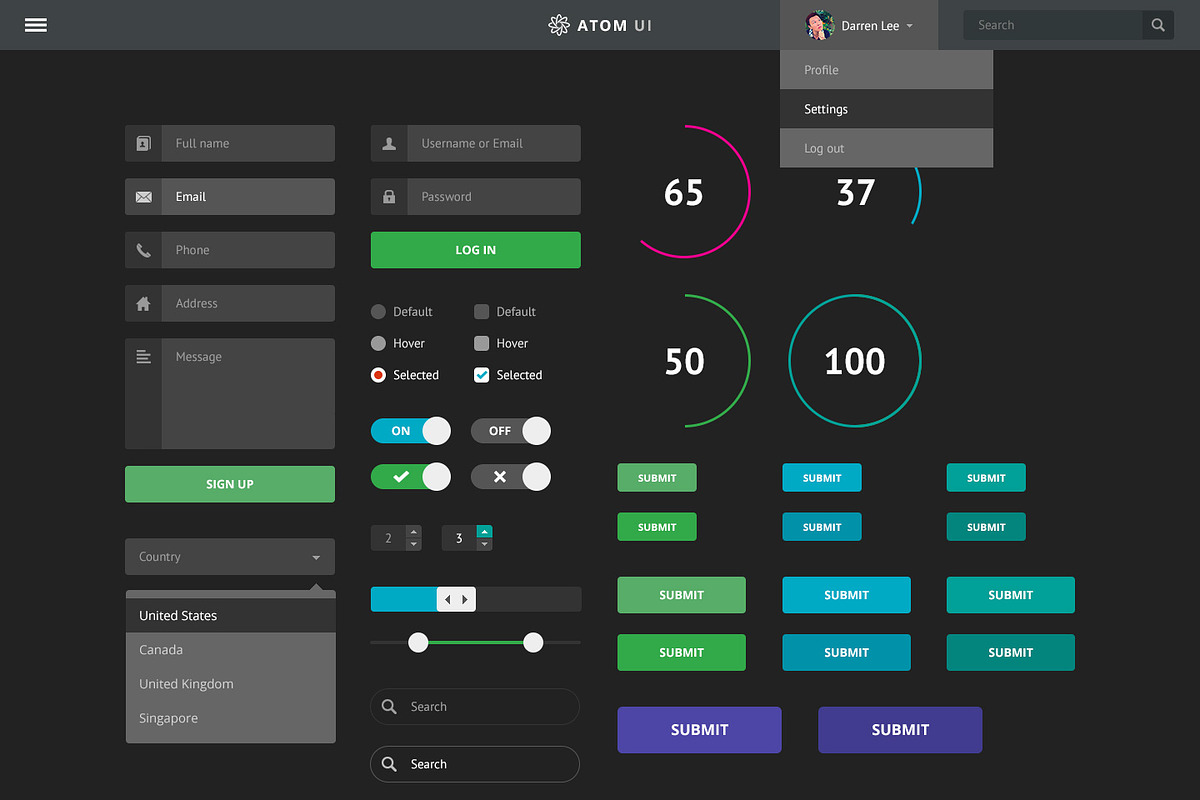Image resolution: width=1200 pixels, height=800 pixels.
Task: Select the Default radio button
Action: point(378,311)
